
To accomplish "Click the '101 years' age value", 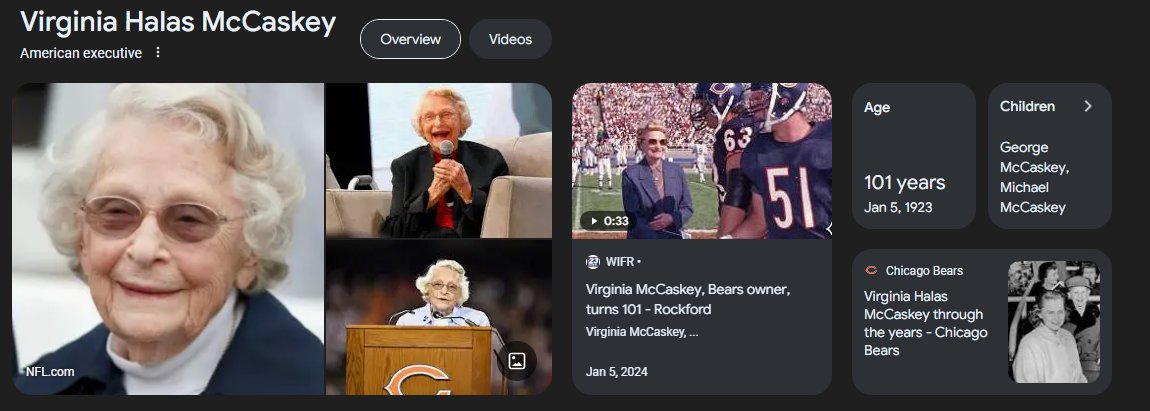I will pos(904,183).
